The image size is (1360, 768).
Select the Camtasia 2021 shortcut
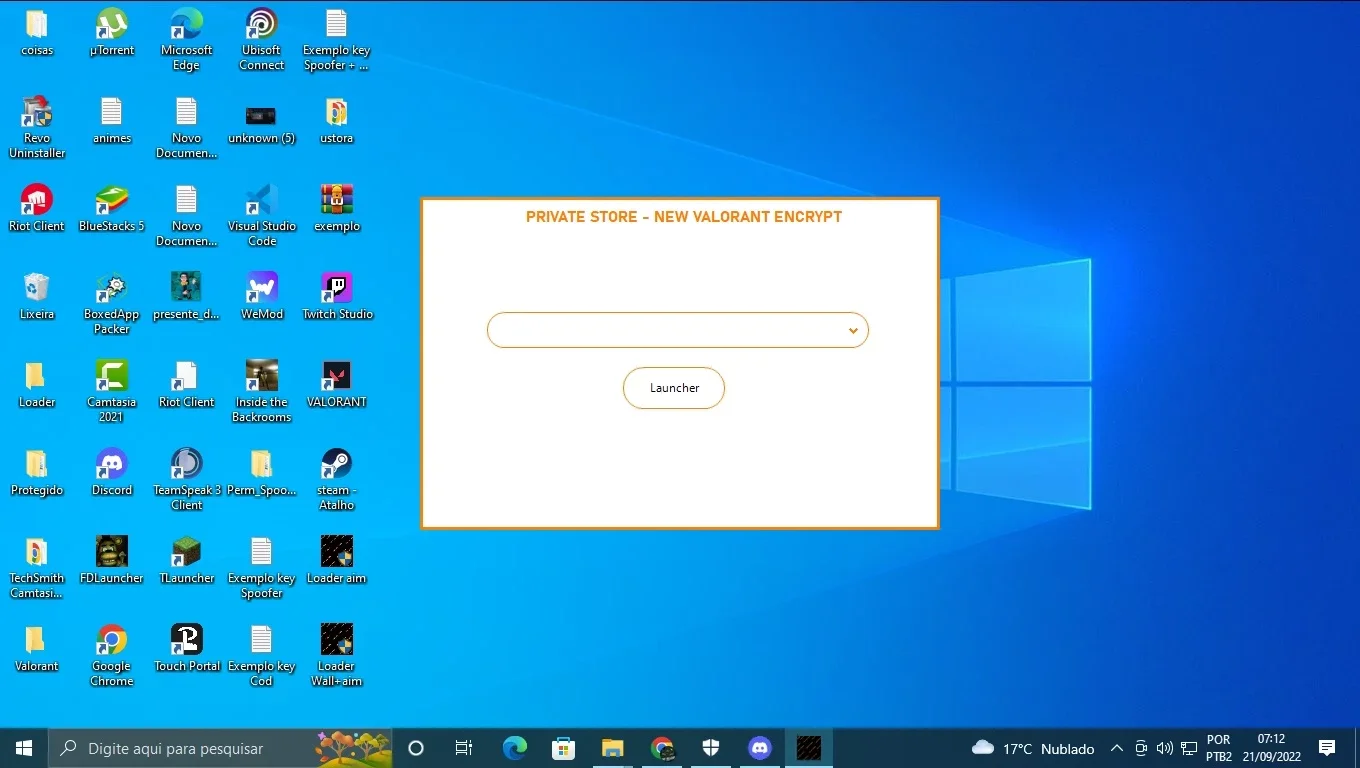pyautogui.click(x=112, y=391)
